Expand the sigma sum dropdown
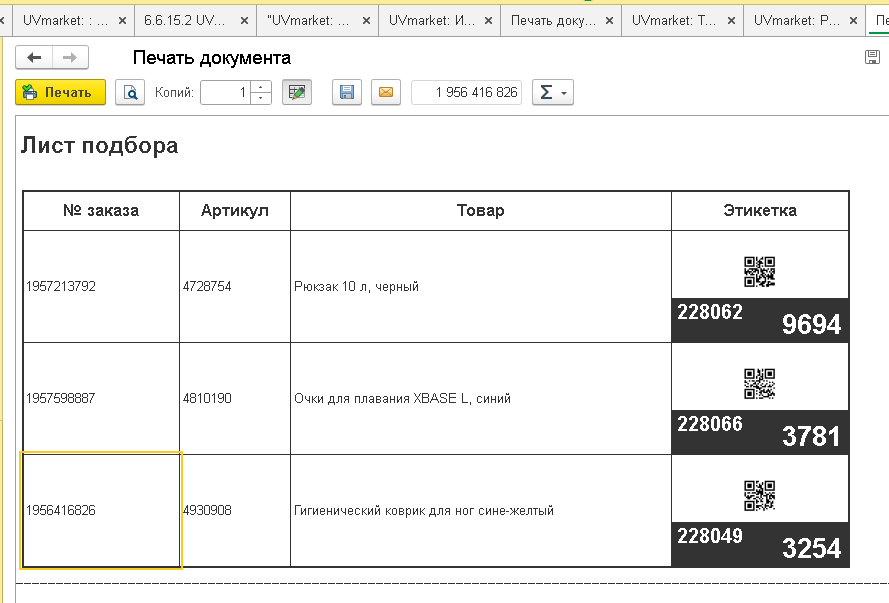This screenshot has height=603, width=889. click(553, 92)
